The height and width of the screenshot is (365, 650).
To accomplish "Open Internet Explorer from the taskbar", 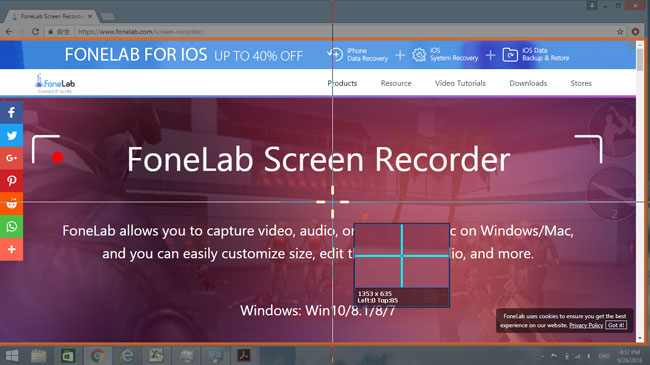I will coord(127,356).
